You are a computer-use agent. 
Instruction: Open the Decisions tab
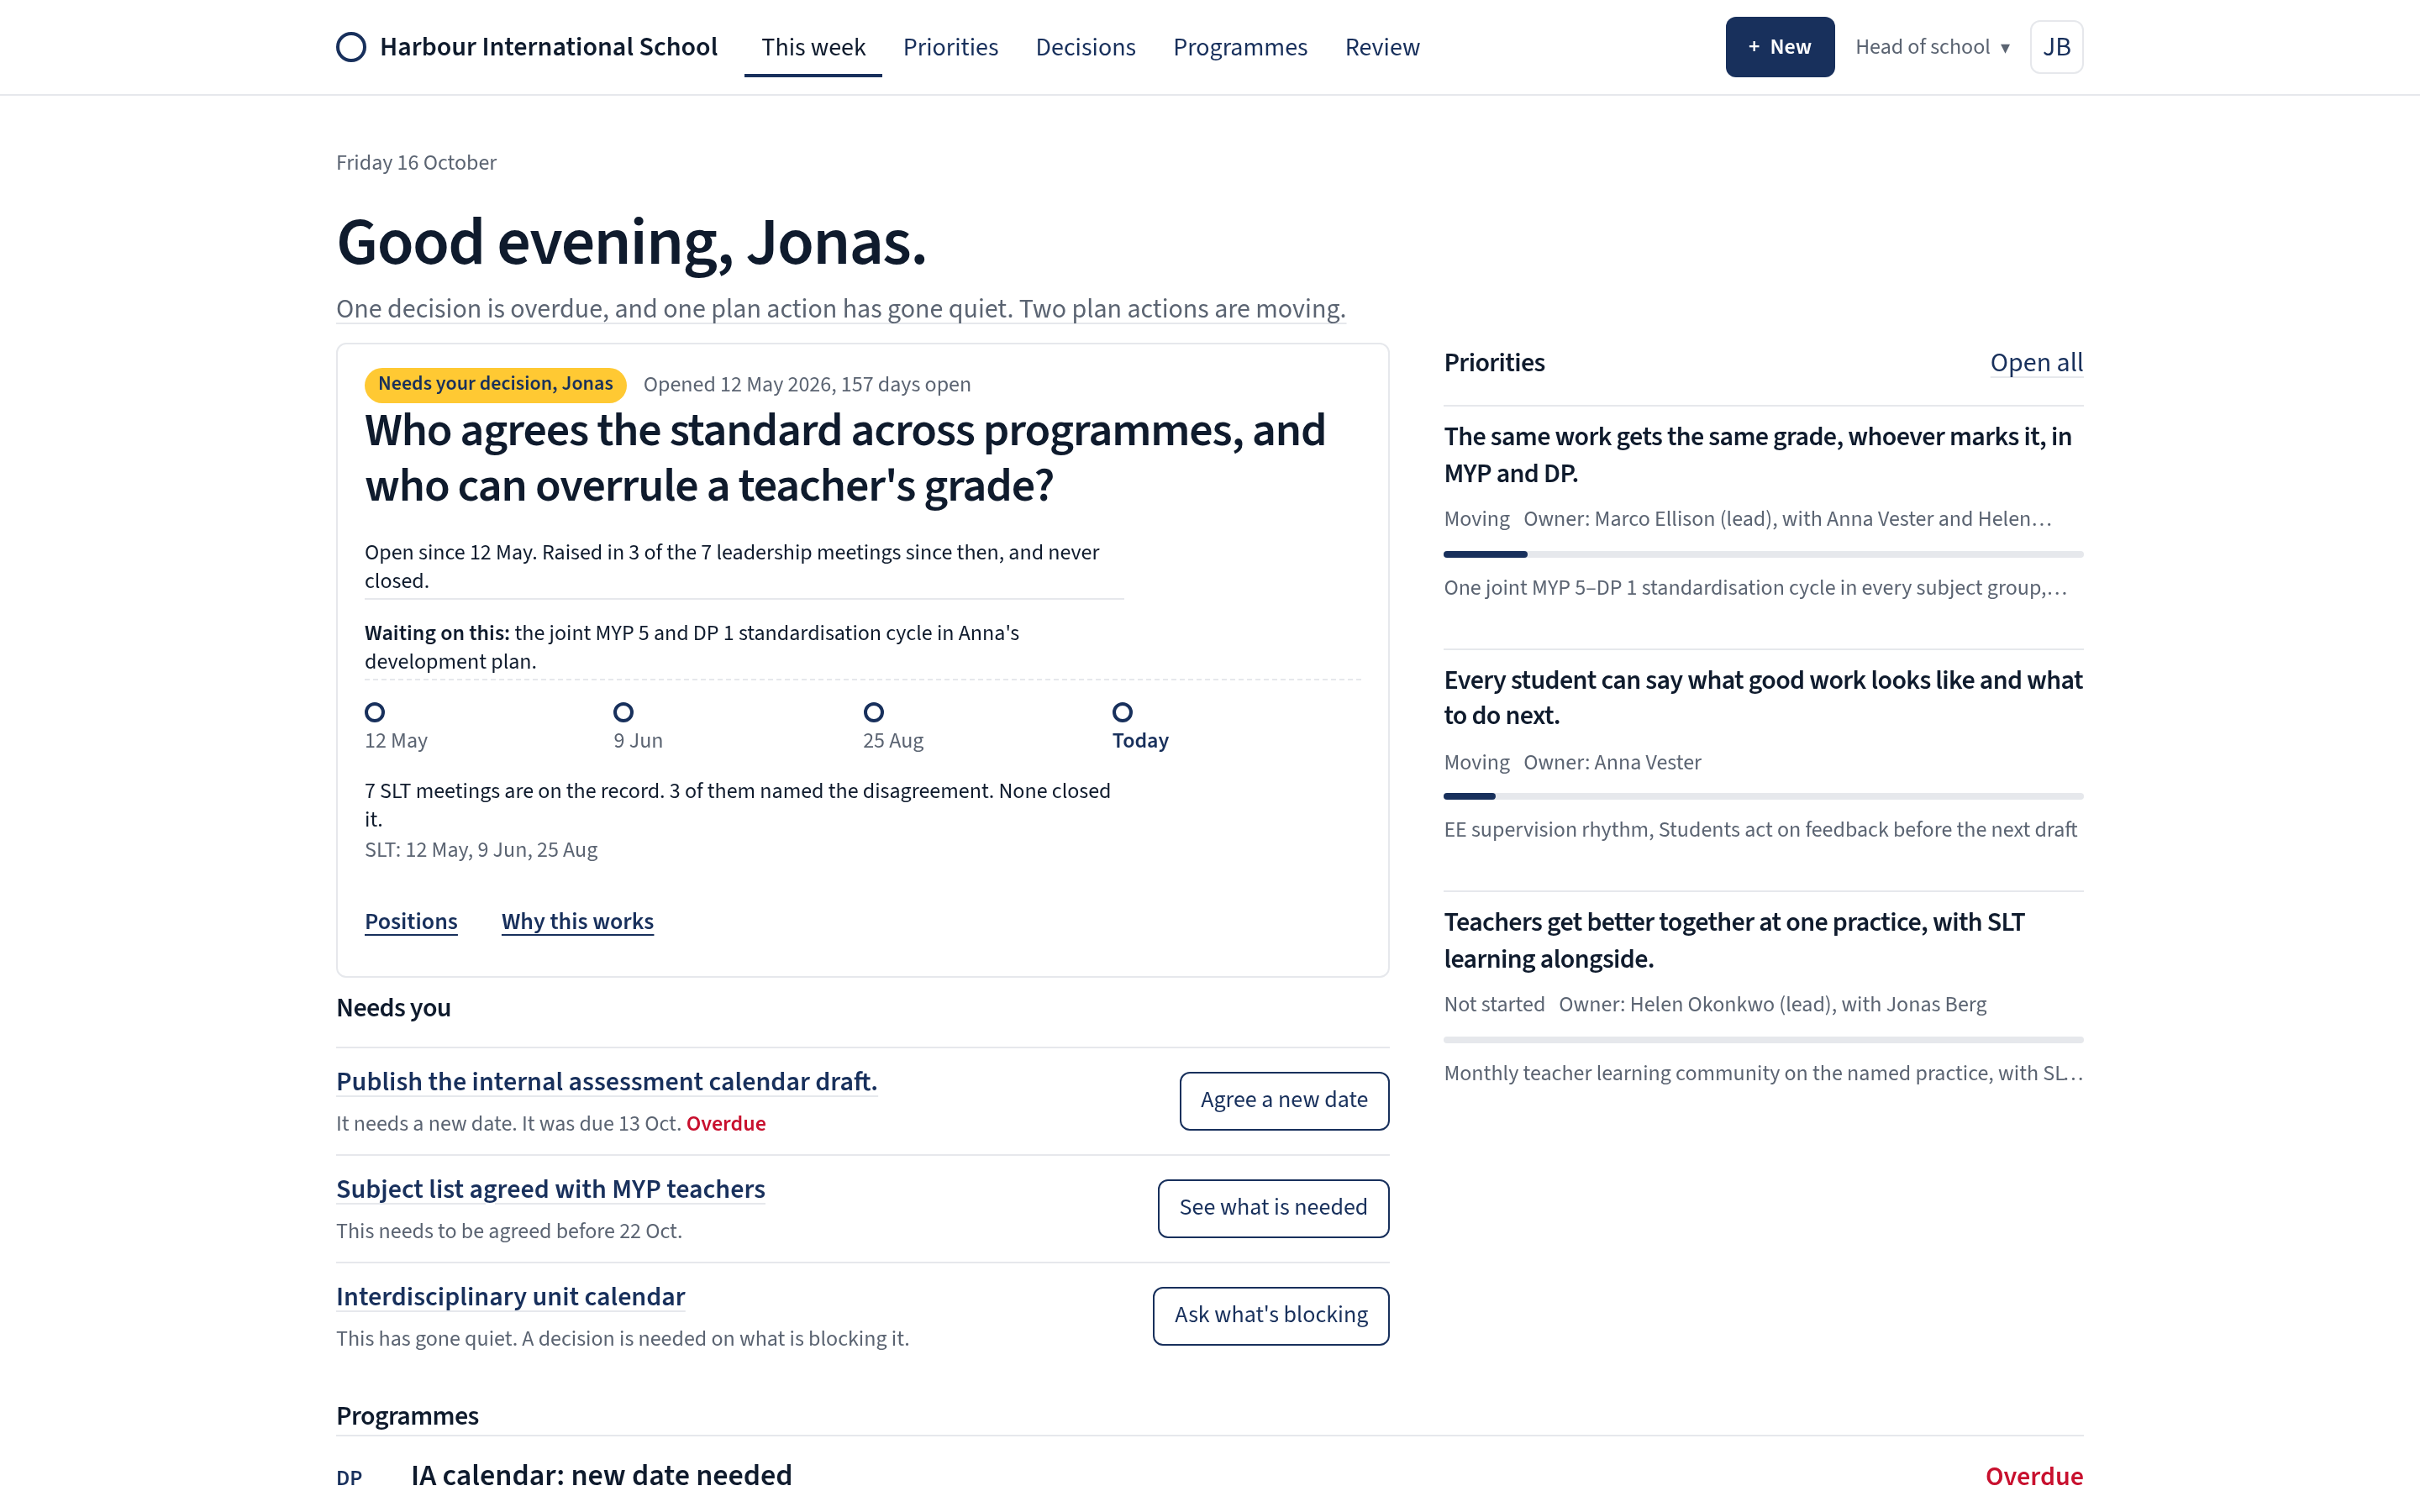coord(1085,47)
